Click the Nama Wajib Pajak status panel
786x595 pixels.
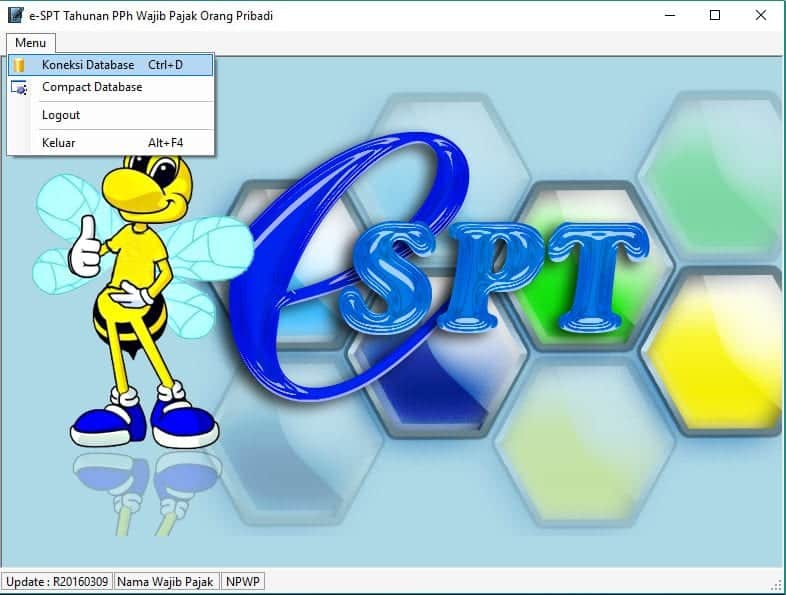pyautogui.click(x=166, y=582)
